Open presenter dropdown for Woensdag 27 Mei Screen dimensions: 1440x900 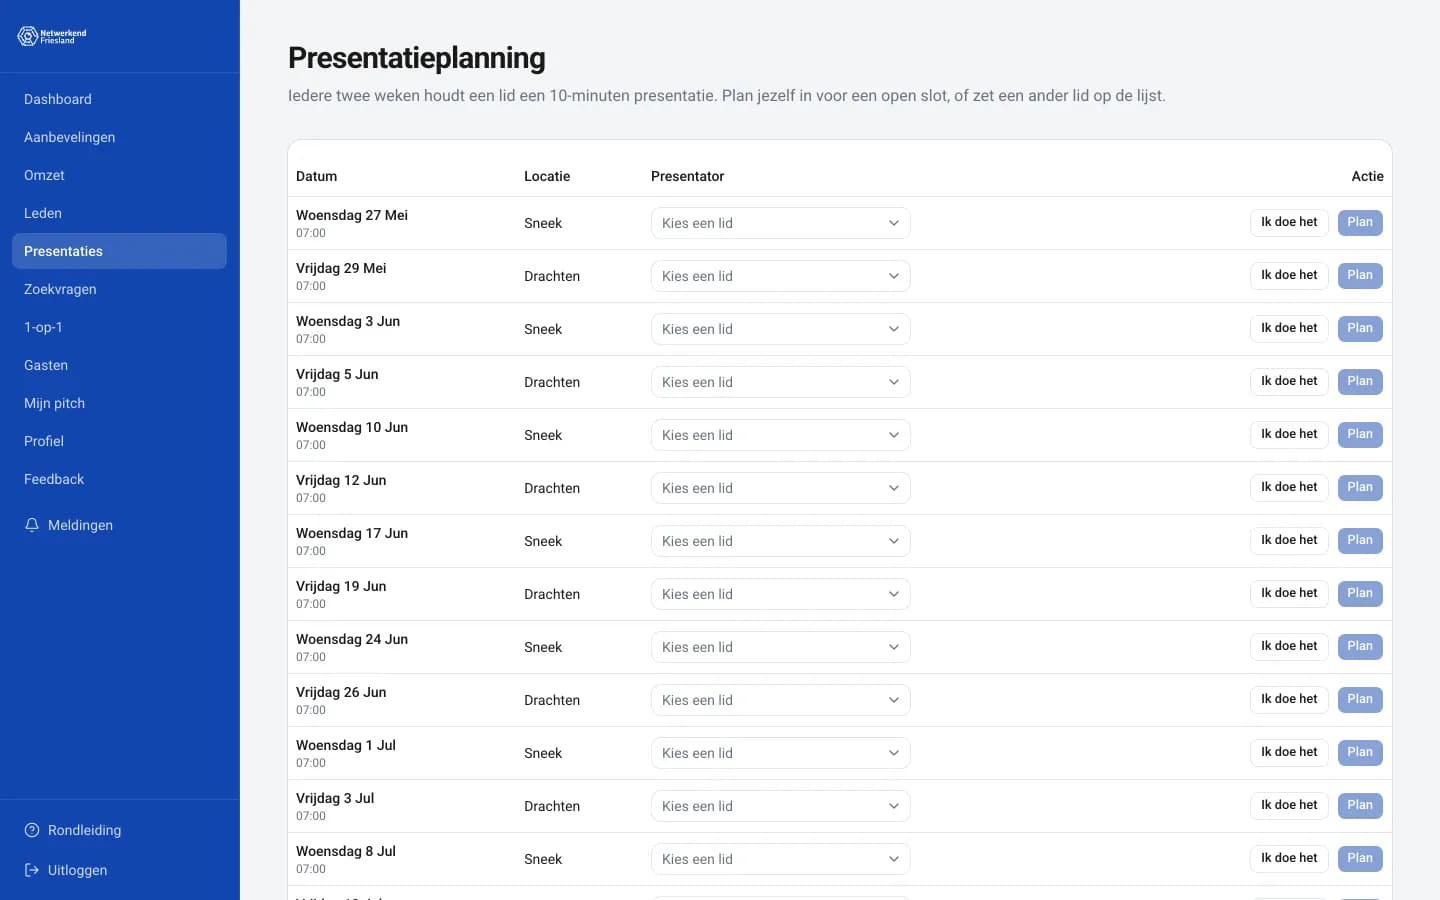780,223
